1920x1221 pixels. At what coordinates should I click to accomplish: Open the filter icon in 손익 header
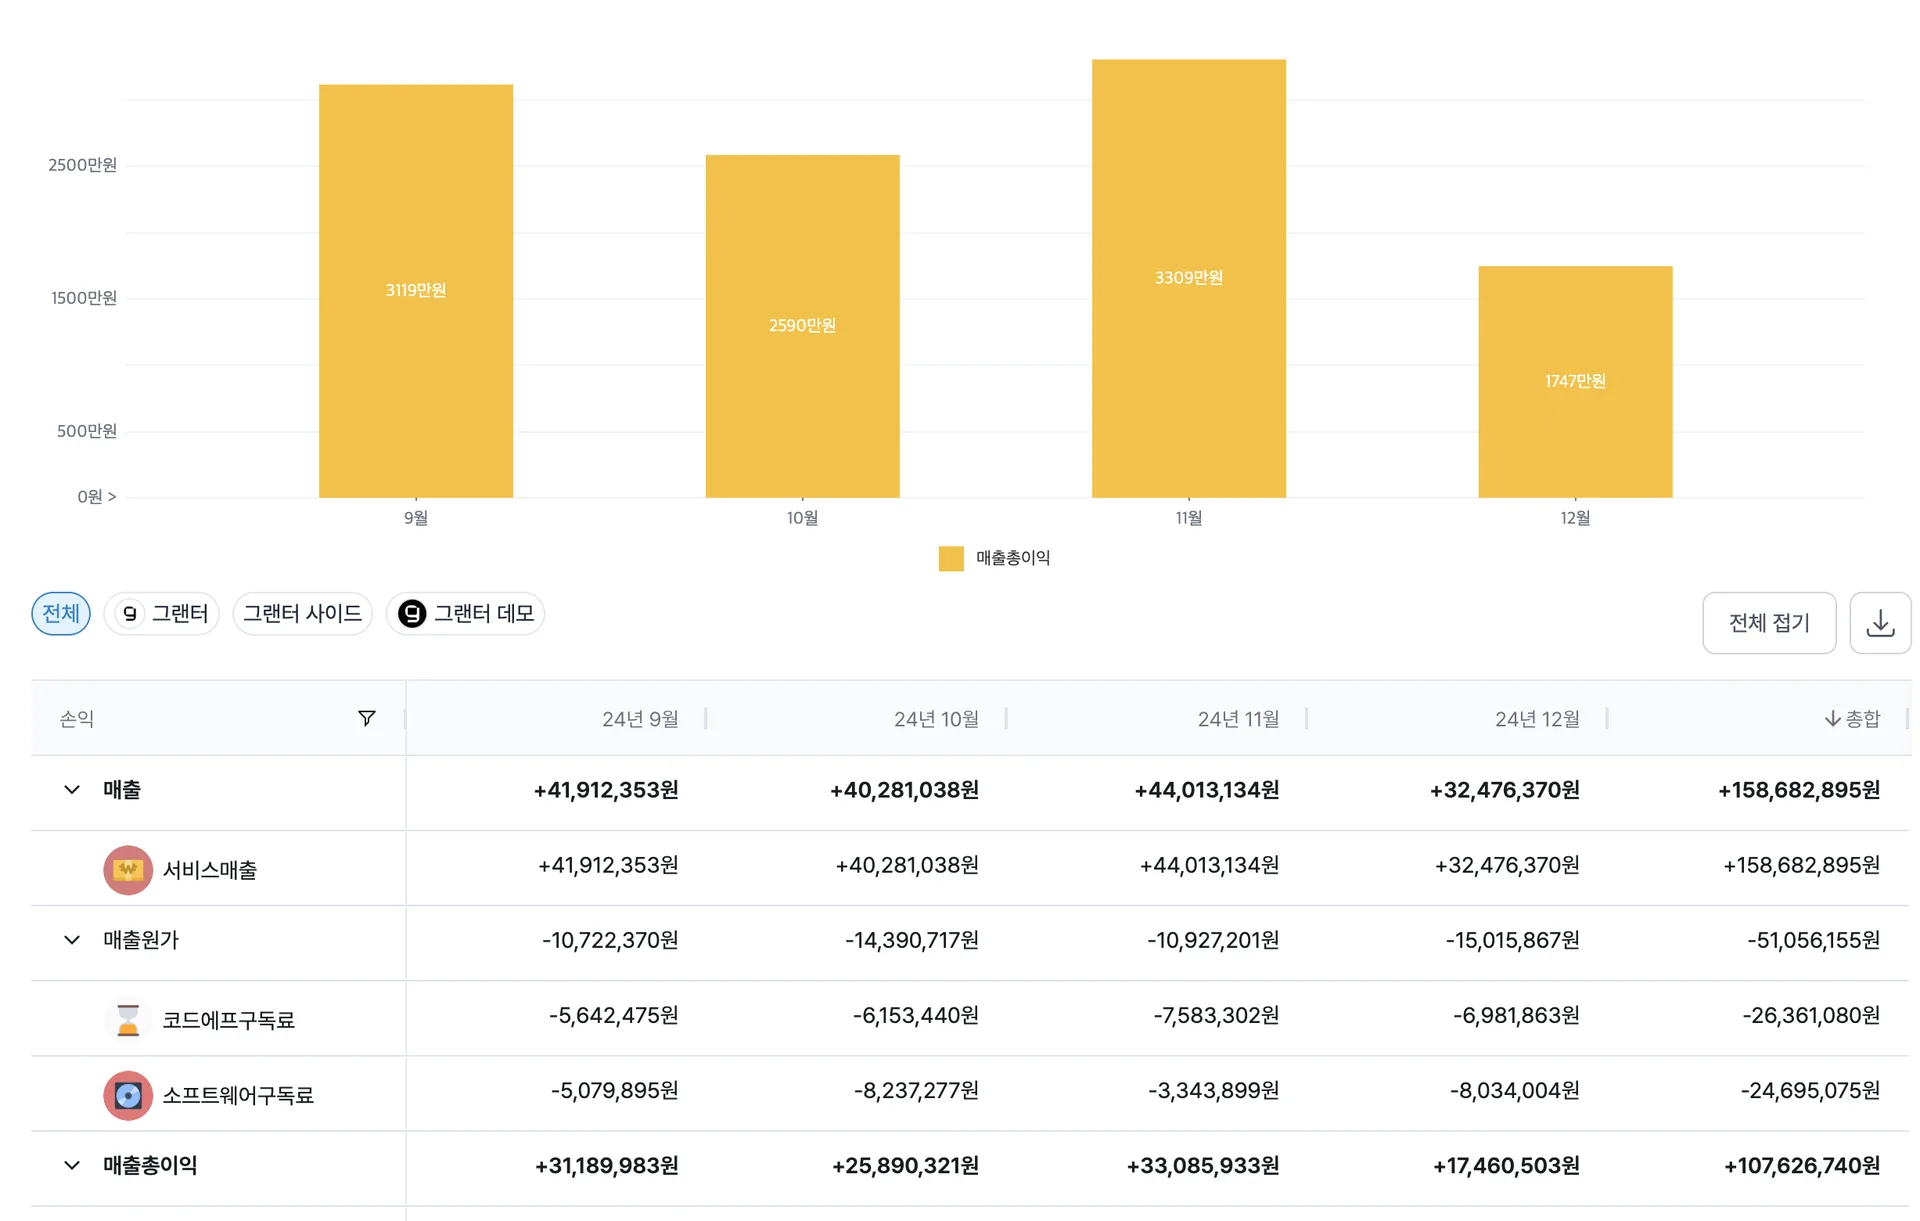click(367, 718)
